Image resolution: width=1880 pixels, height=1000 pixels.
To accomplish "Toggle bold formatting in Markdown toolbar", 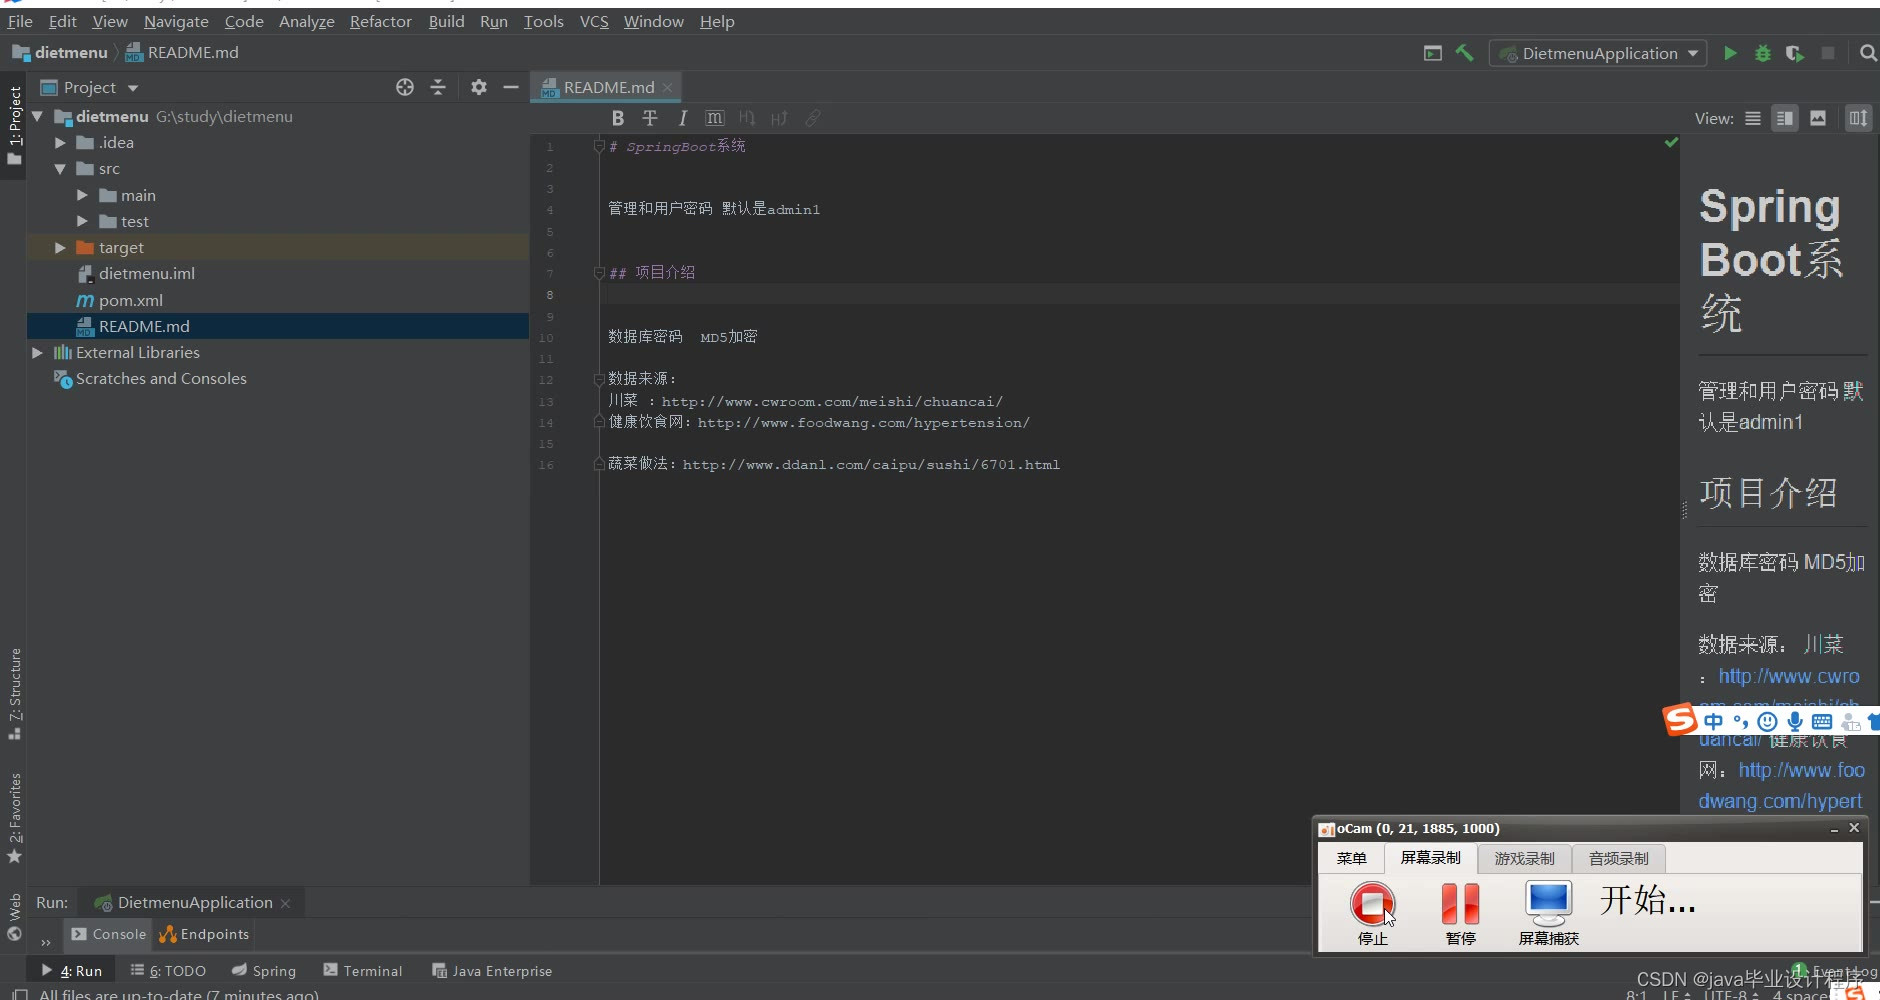I will [618, 118].
